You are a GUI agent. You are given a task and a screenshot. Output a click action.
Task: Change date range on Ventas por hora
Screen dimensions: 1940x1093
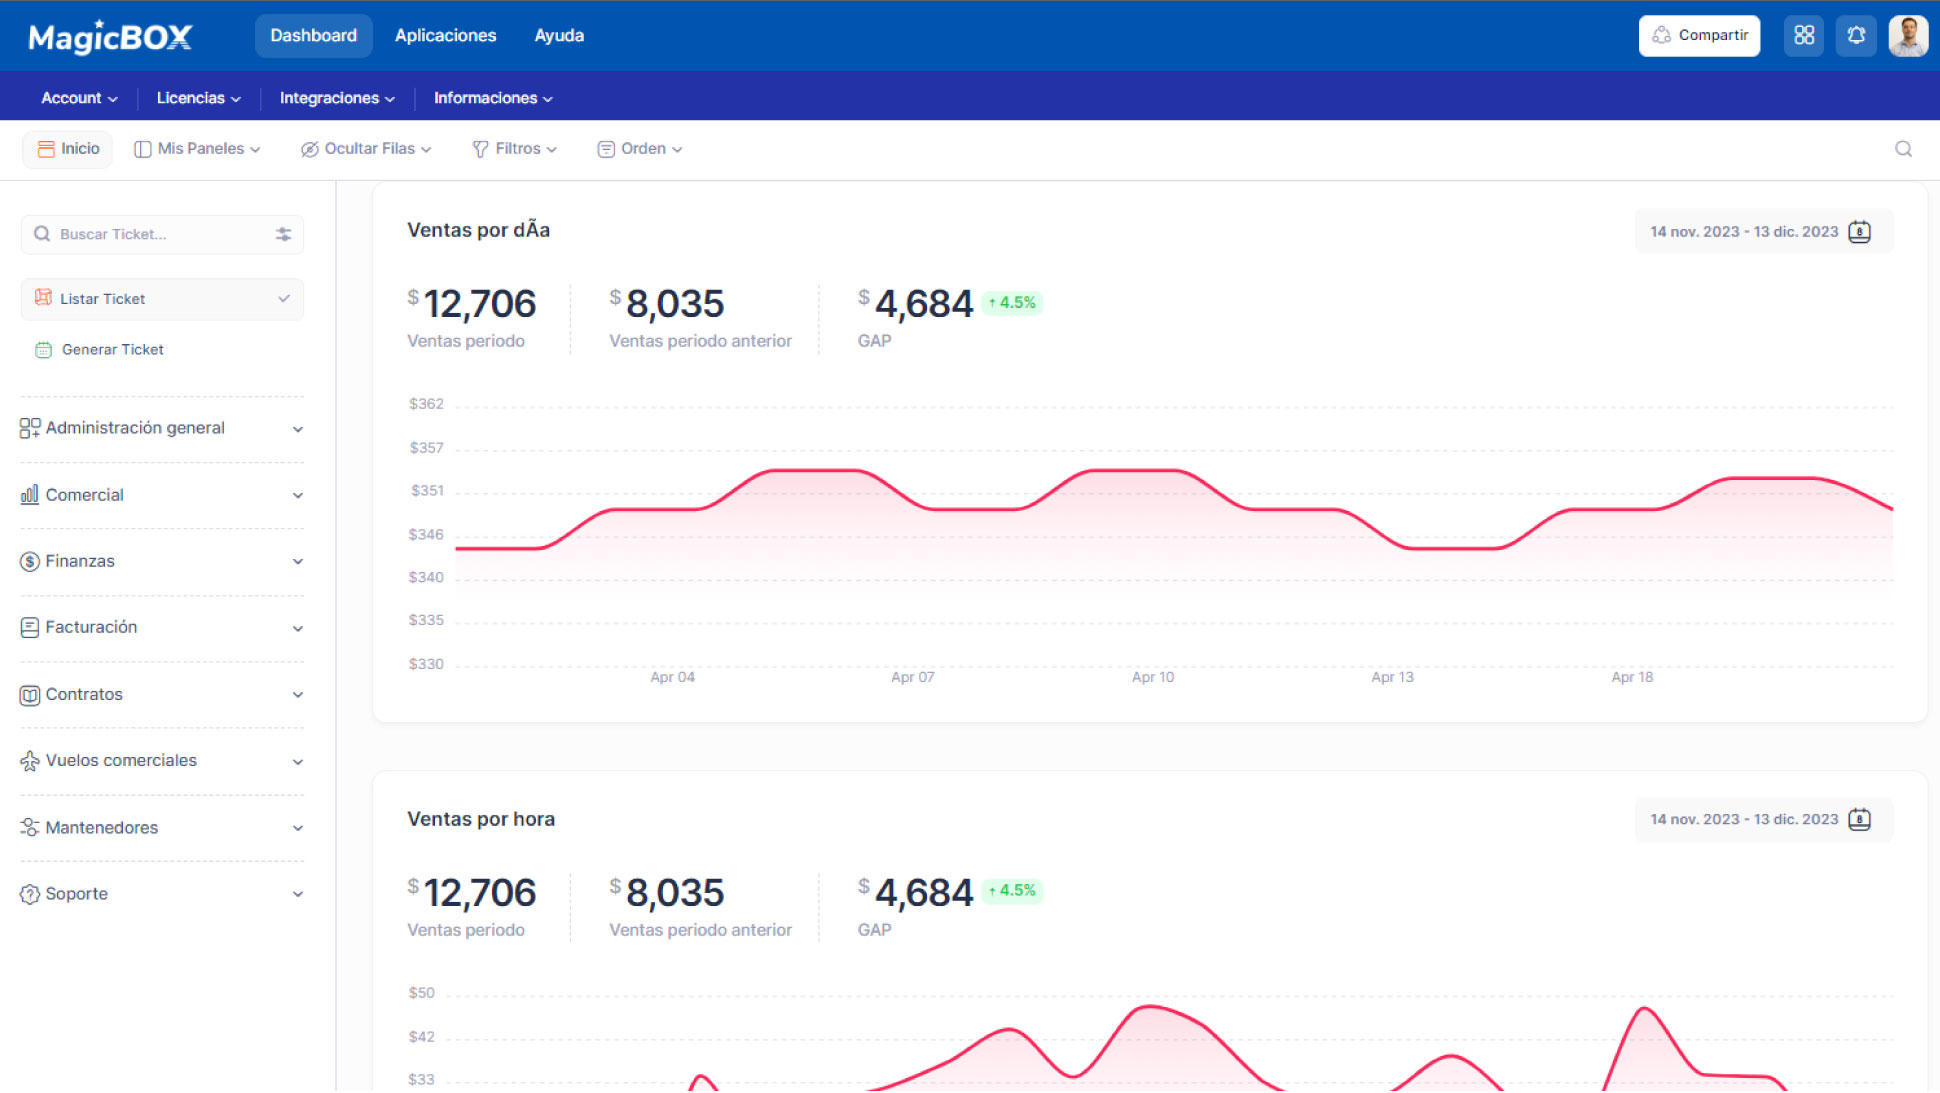click(x=1763, y=820)
